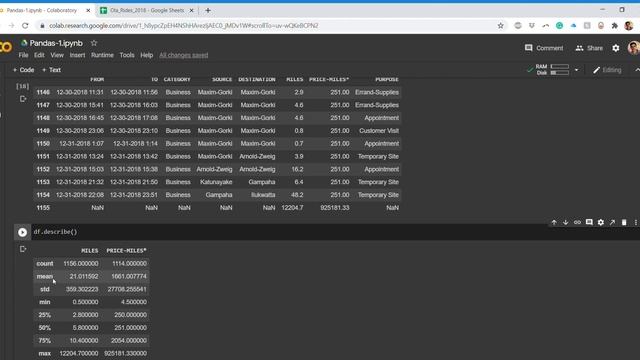Close the Pandas-1.ipynb tab
Viewport: 640px width, 360px height.
[88, 11]
